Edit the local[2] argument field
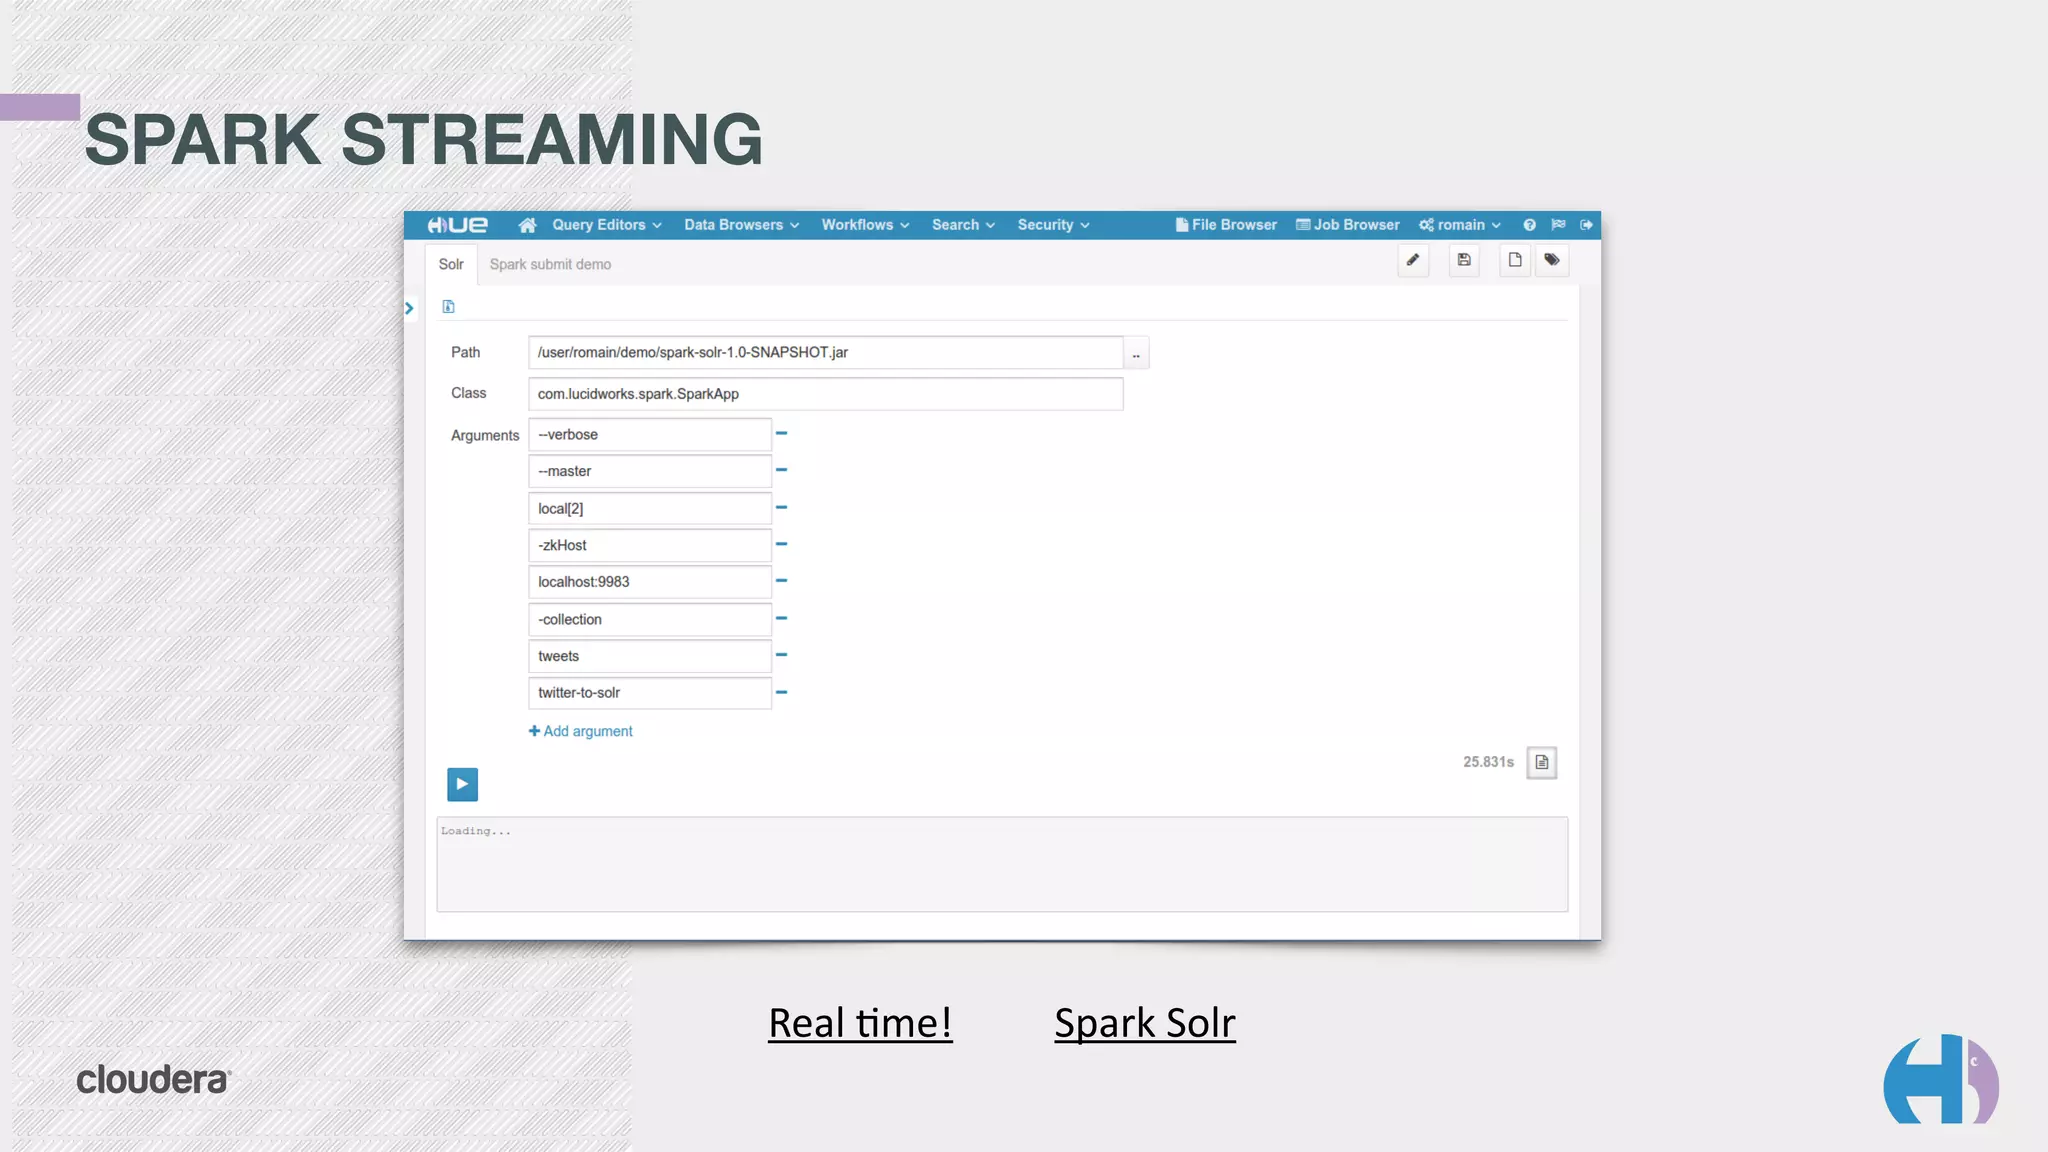This screenshot has width=2048, height=1152. click(x=650, y=508)
